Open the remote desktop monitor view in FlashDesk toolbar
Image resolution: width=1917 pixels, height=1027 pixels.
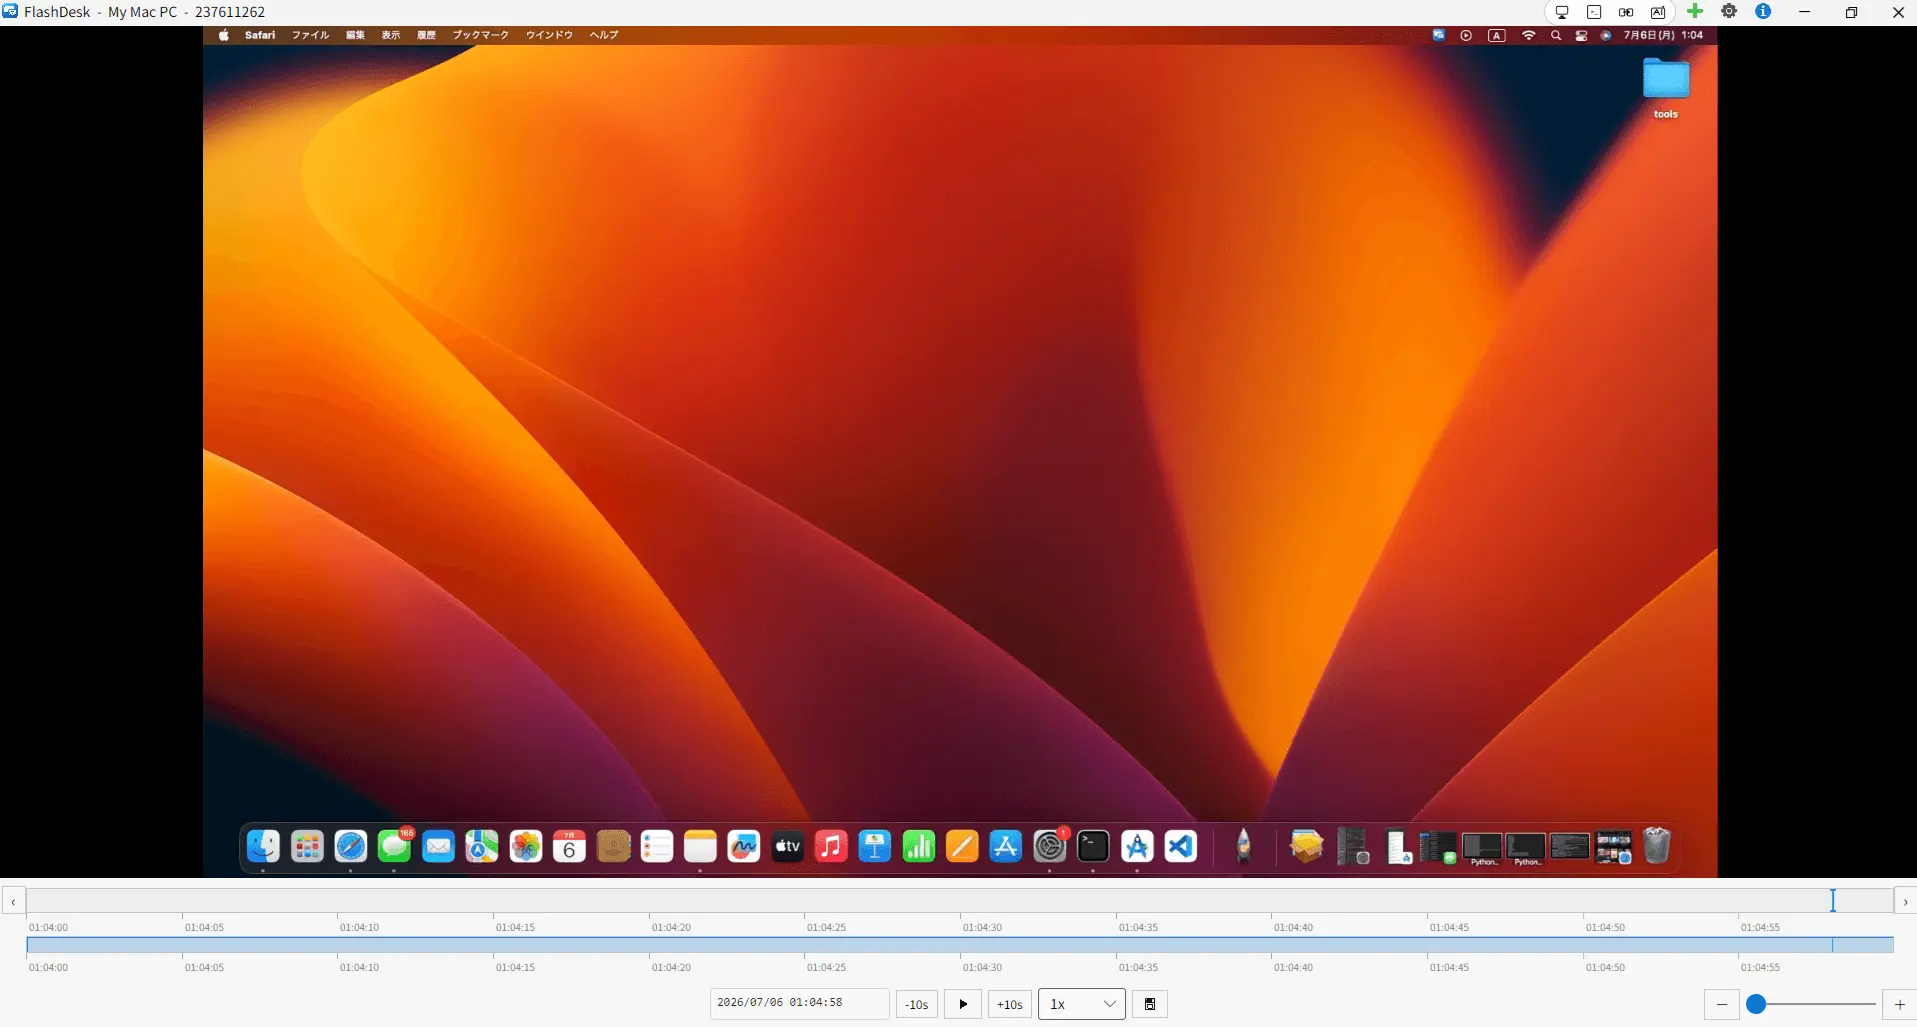point(1562,12)
